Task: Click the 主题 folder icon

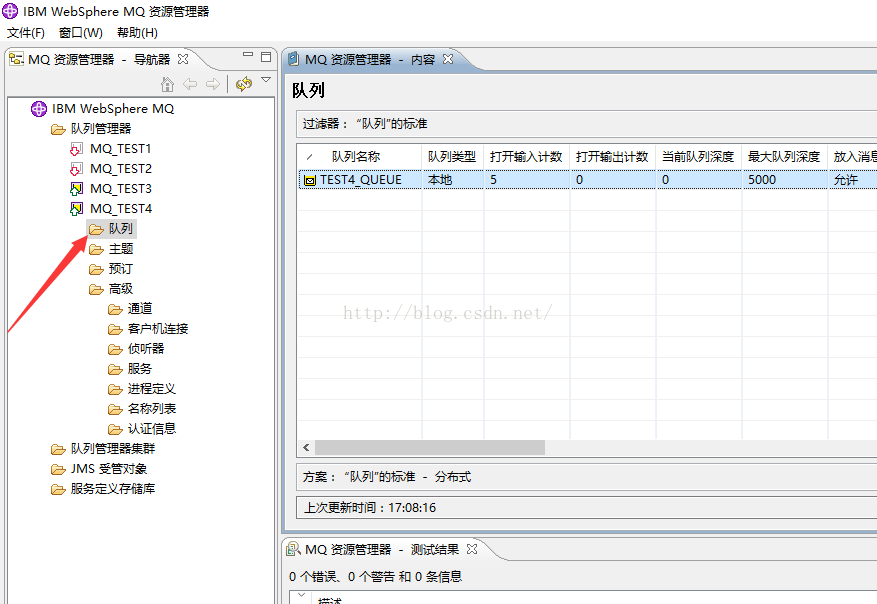Action: [x=96, y=249]
